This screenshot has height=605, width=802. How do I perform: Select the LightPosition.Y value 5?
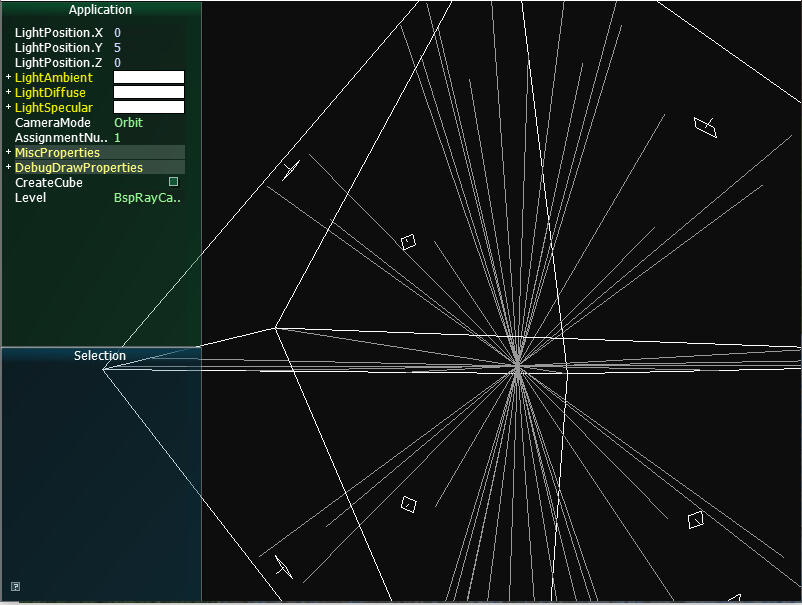pyautogui.click(x=118, y=48)
